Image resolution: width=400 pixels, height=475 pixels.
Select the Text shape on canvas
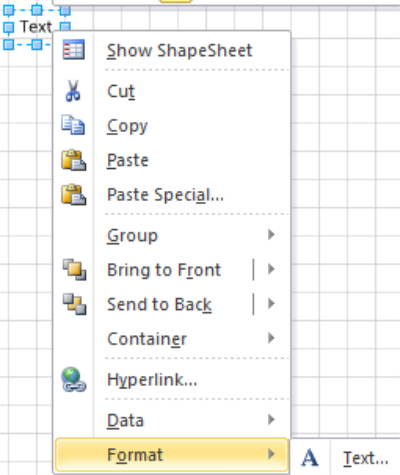click(36, 27)
